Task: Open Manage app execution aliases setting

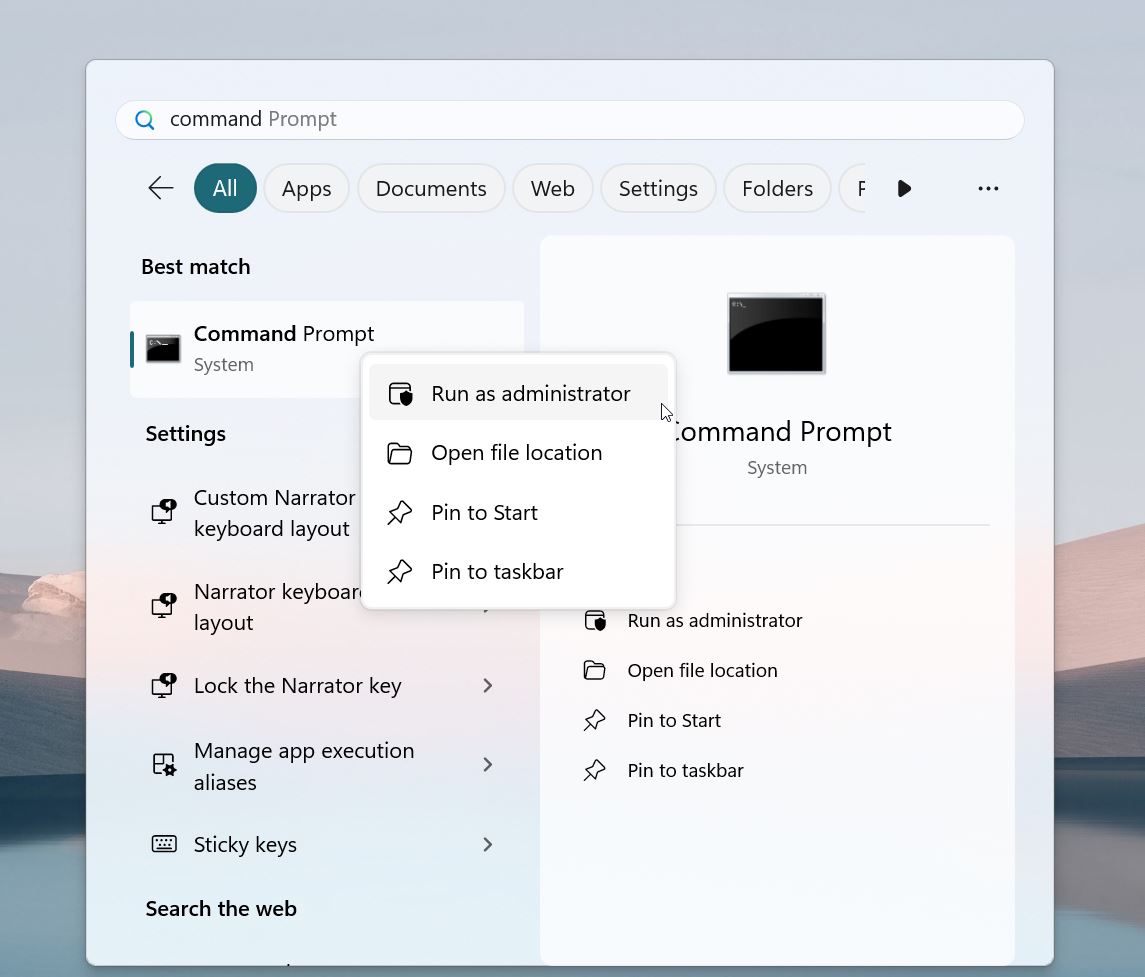Action: coord(326,766)
